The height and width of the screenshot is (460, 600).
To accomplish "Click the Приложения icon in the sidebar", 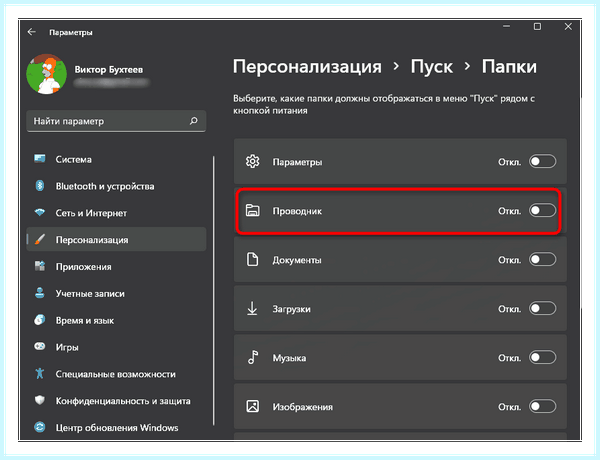I will pyautogui.click(x=40, y=266).
